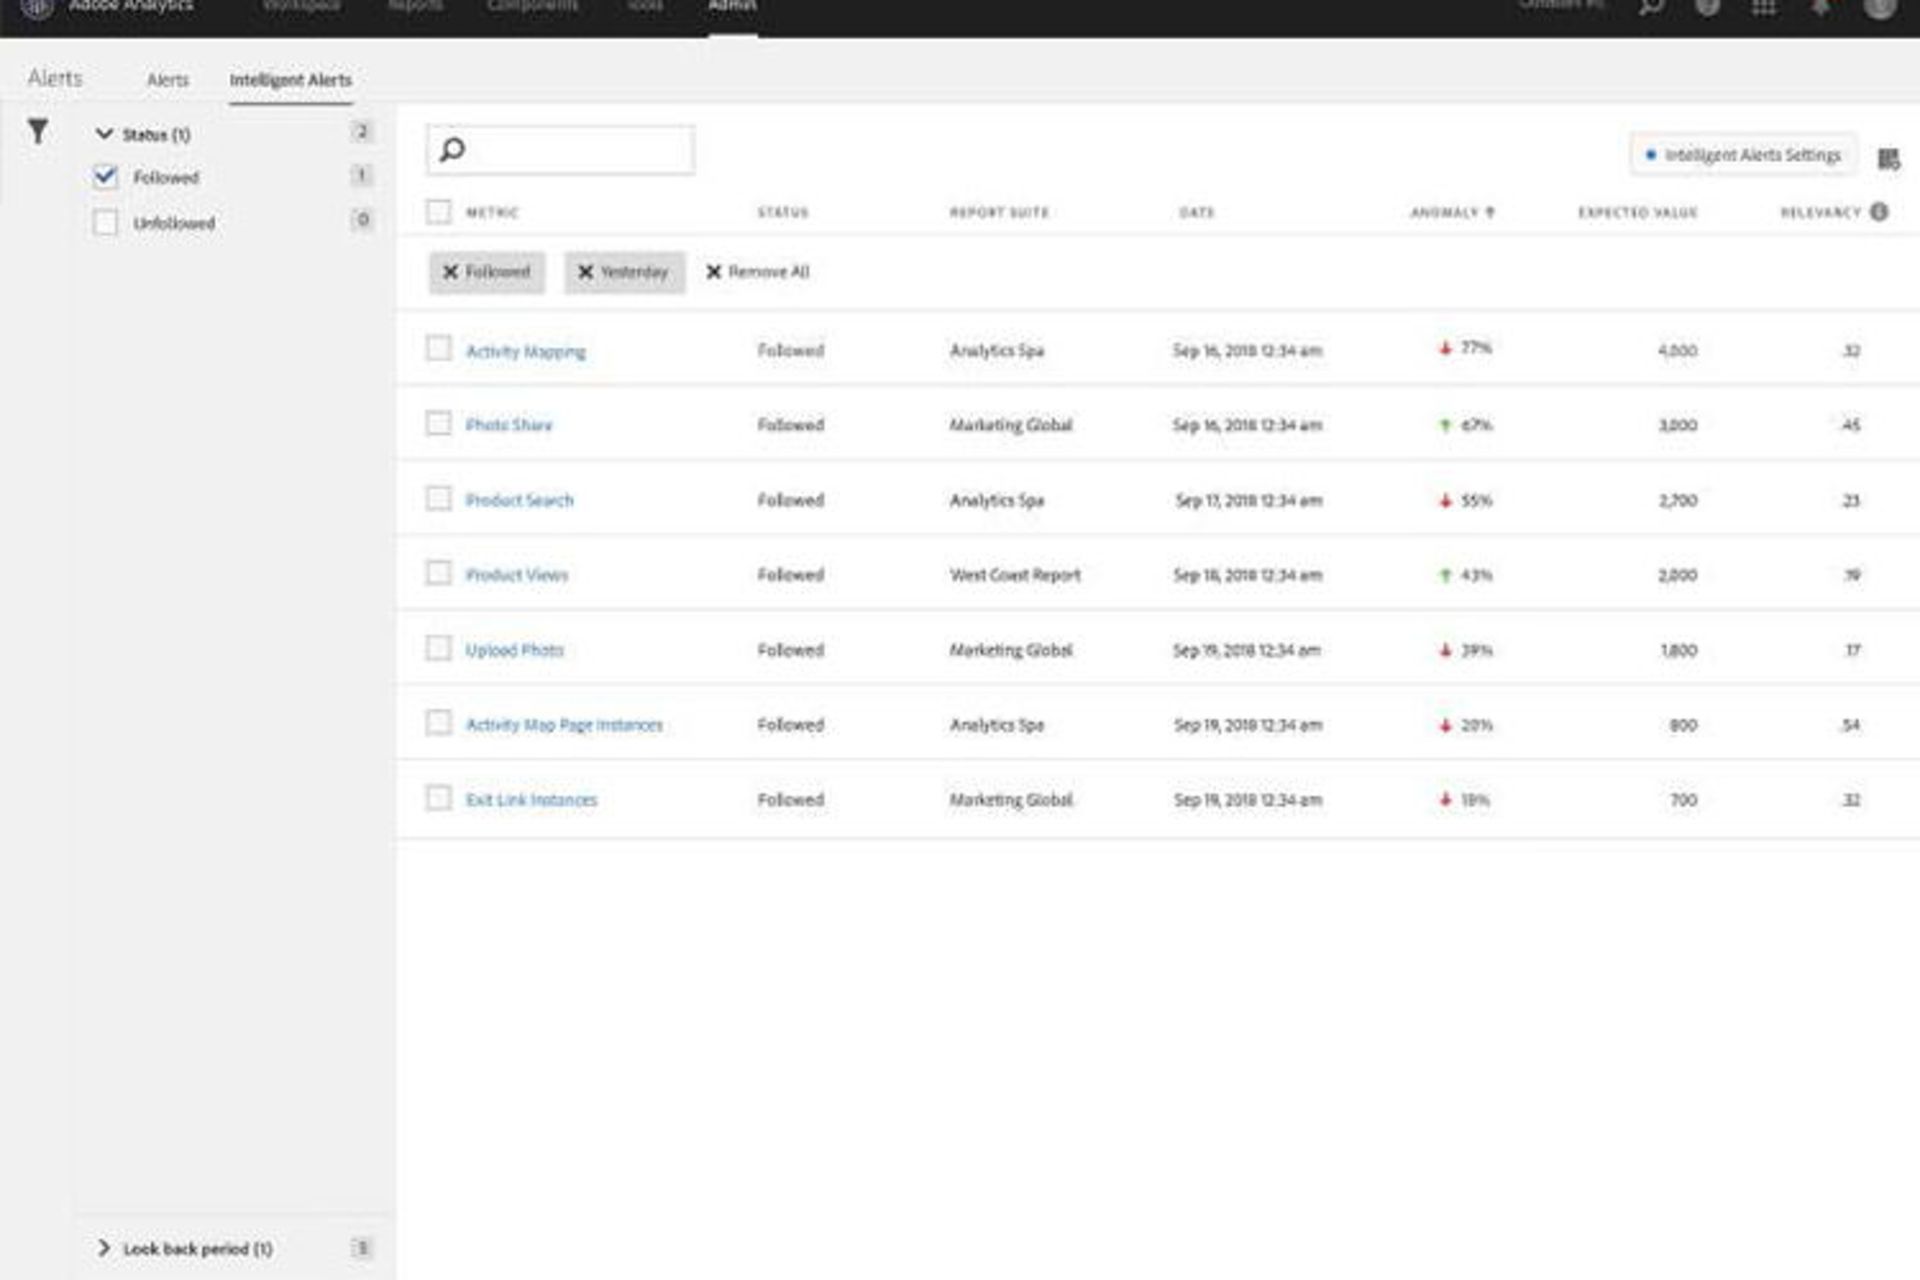Open the Product Search metric link
The image size is (1920, 1280).
coord(521,499)
